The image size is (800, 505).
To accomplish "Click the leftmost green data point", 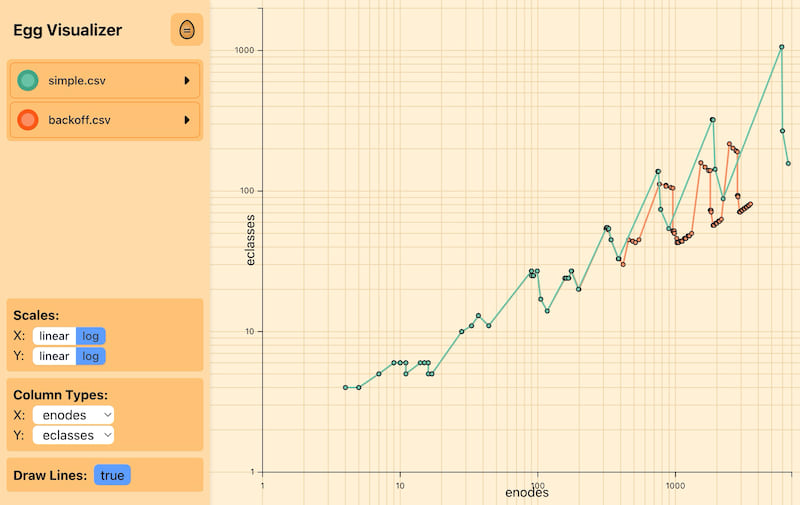I will click(346, 387).
